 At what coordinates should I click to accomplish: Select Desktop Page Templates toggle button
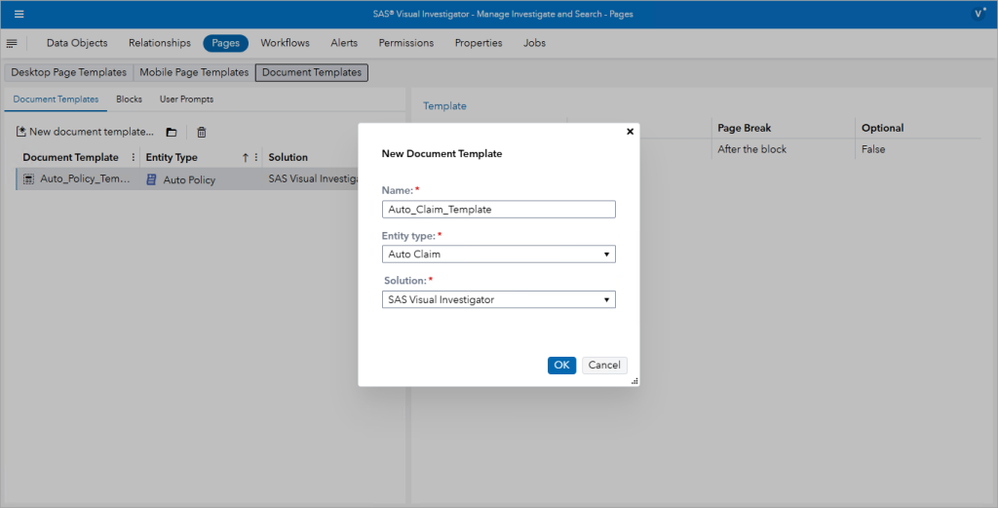click(69, 73)
